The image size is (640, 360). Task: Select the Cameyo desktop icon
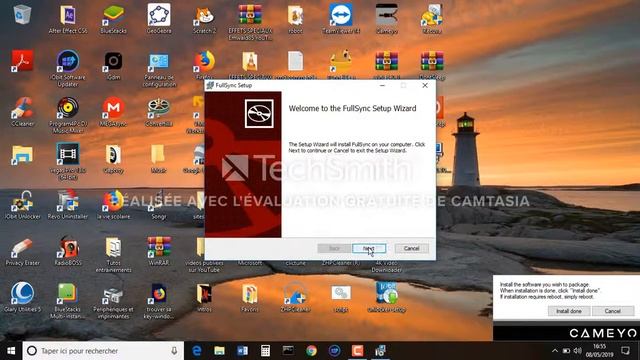point(387,19)
